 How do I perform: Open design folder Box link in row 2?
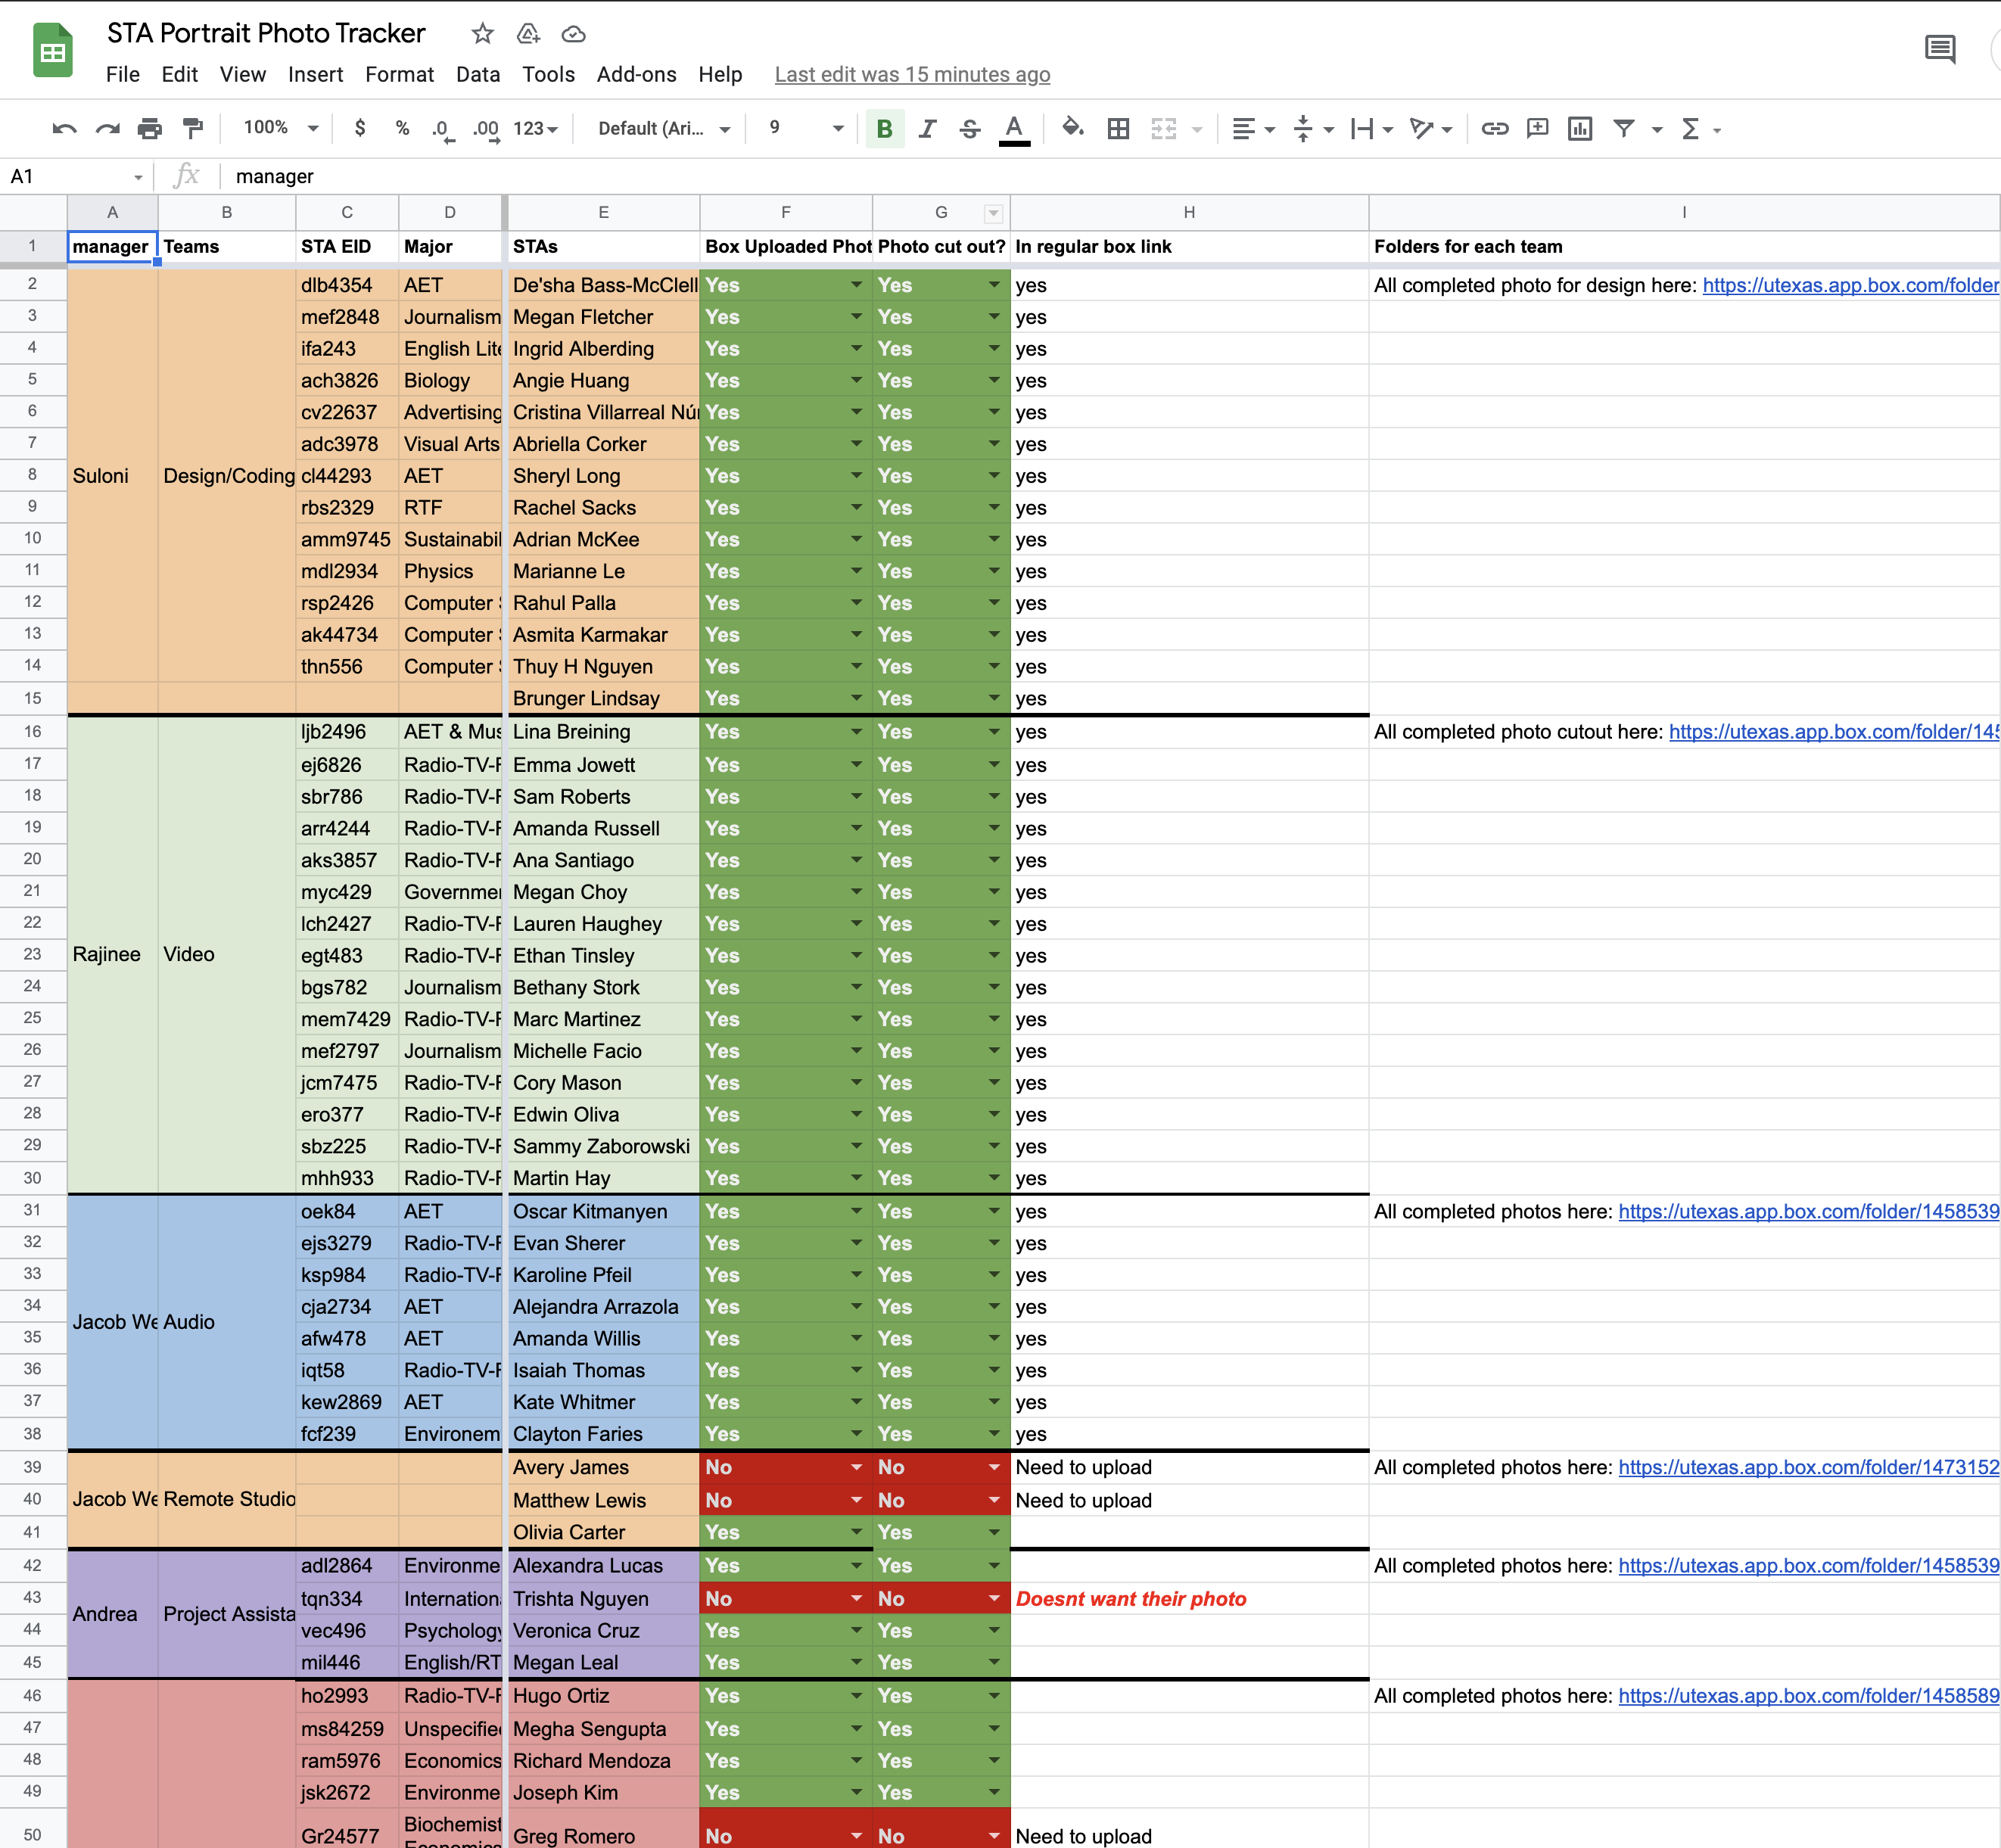tap(1850, 285)
